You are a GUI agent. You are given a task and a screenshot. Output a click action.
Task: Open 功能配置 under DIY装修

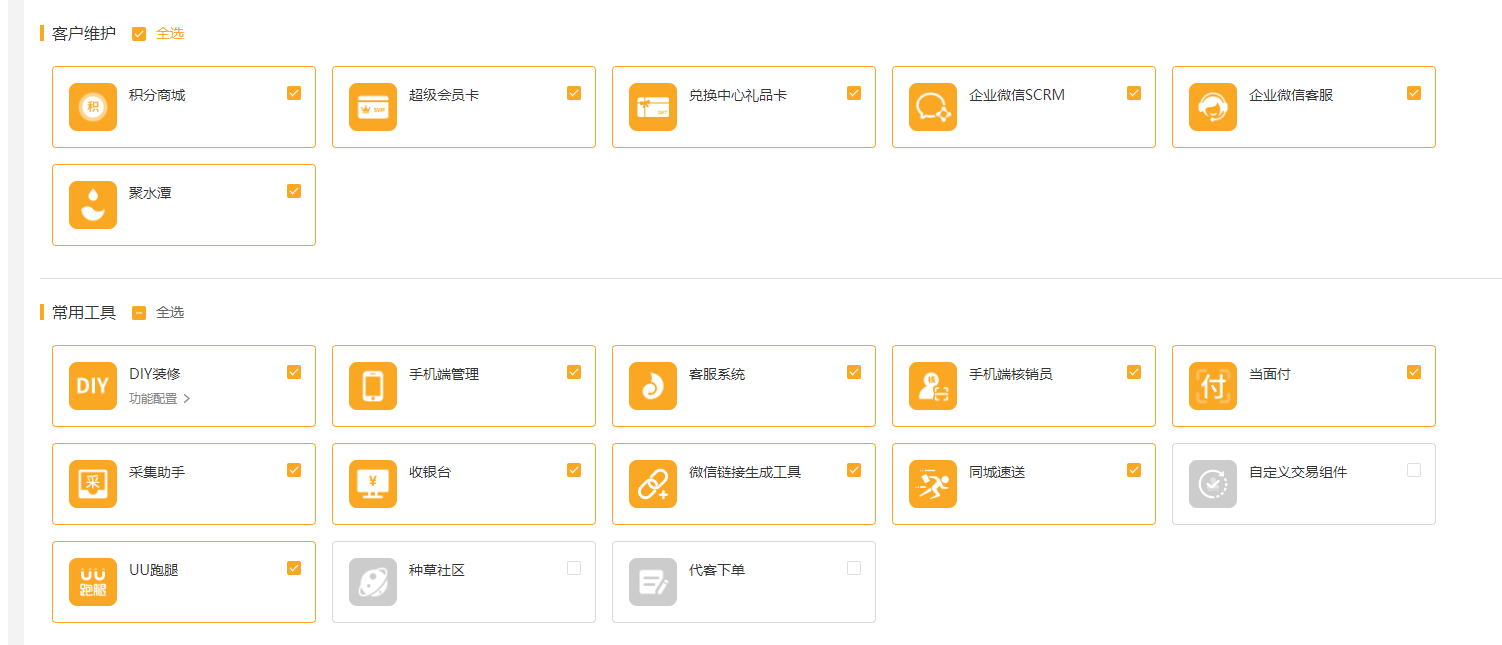tap(159, 398)
